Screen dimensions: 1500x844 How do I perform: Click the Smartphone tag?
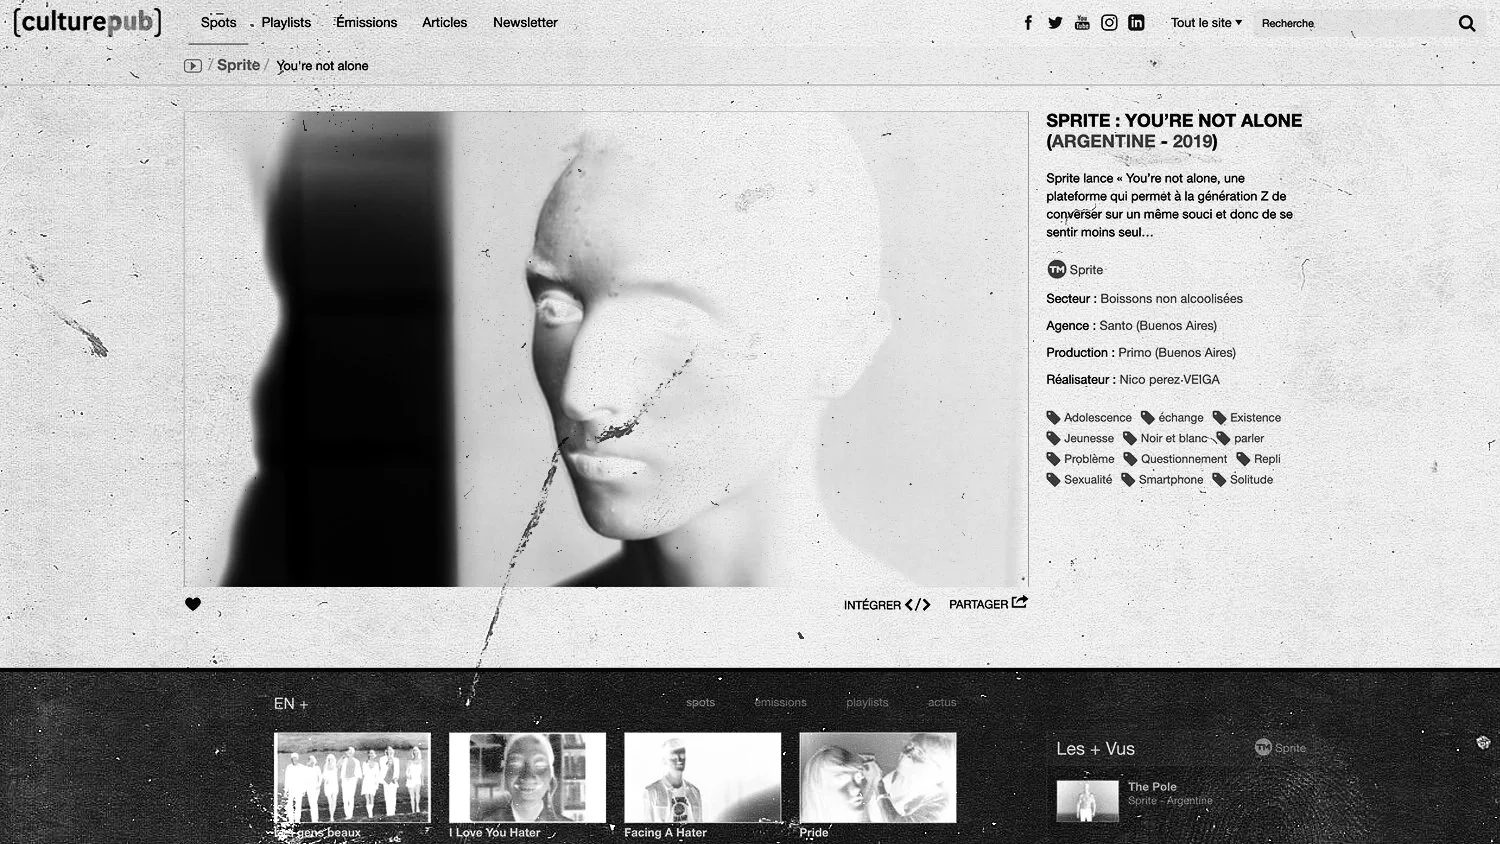[x=1162, y=480]
